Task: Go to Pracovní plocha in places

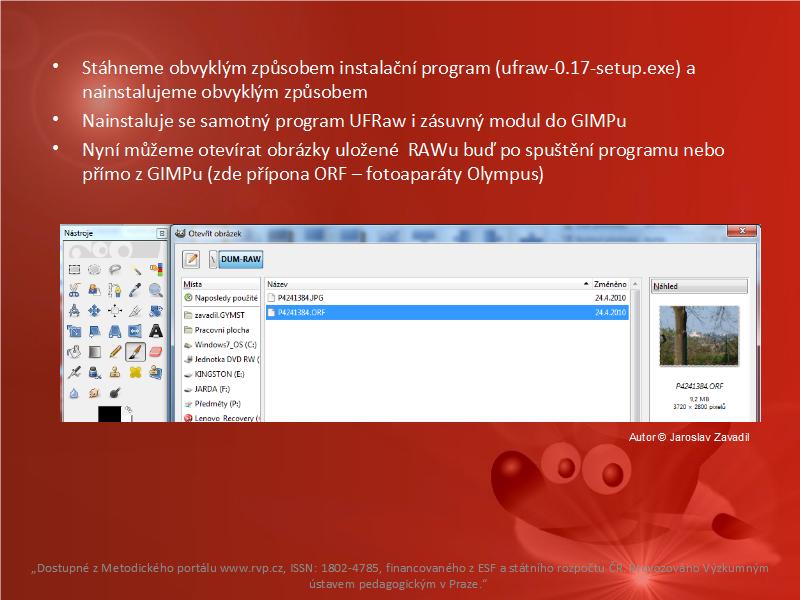Action: tap(221, 330)
